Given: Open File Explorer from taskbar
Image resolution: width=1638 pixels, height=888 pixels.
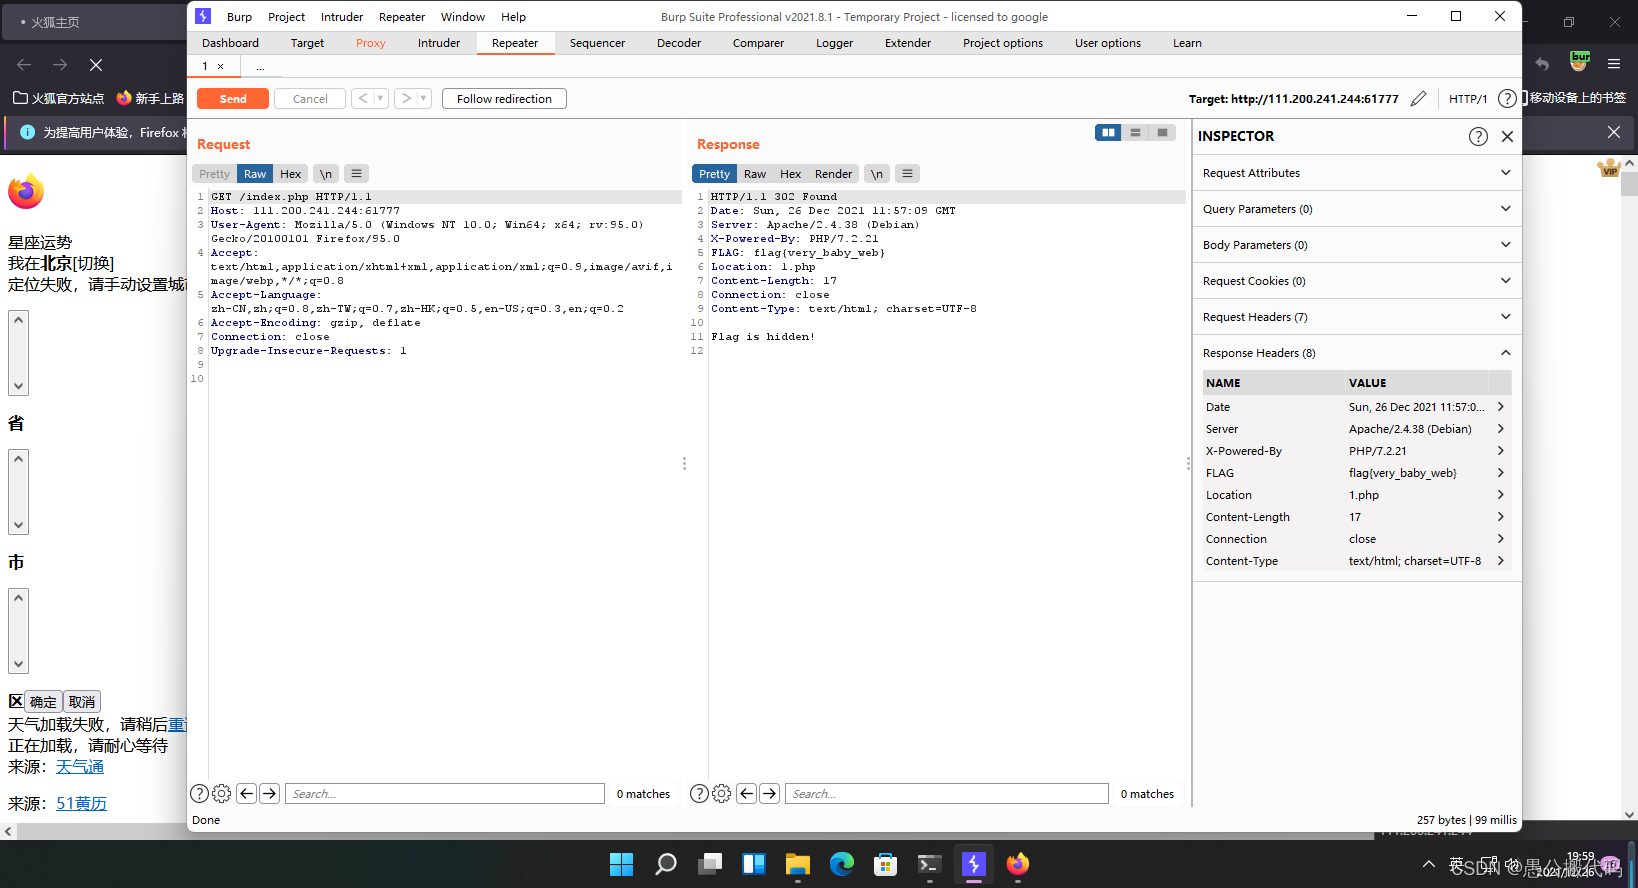Looking at the screenshot, I should point(797,864).
